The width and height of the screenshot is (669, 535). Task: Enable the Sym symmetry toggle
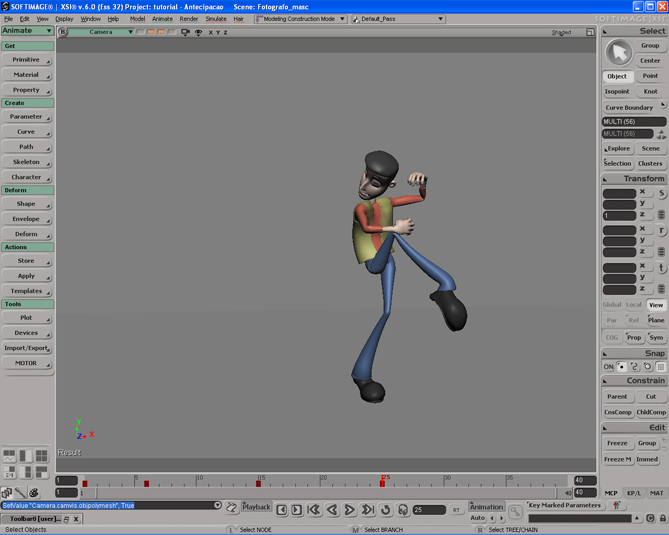pyautogui.click(x=656, y=338)
